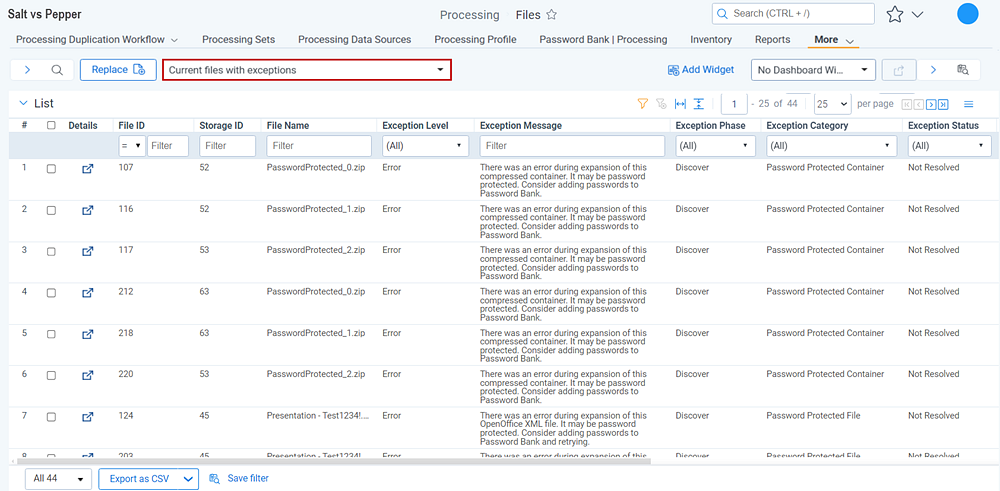Check the box for row 1 file 107
The image size is (1000, 491).
click(51, 169)
